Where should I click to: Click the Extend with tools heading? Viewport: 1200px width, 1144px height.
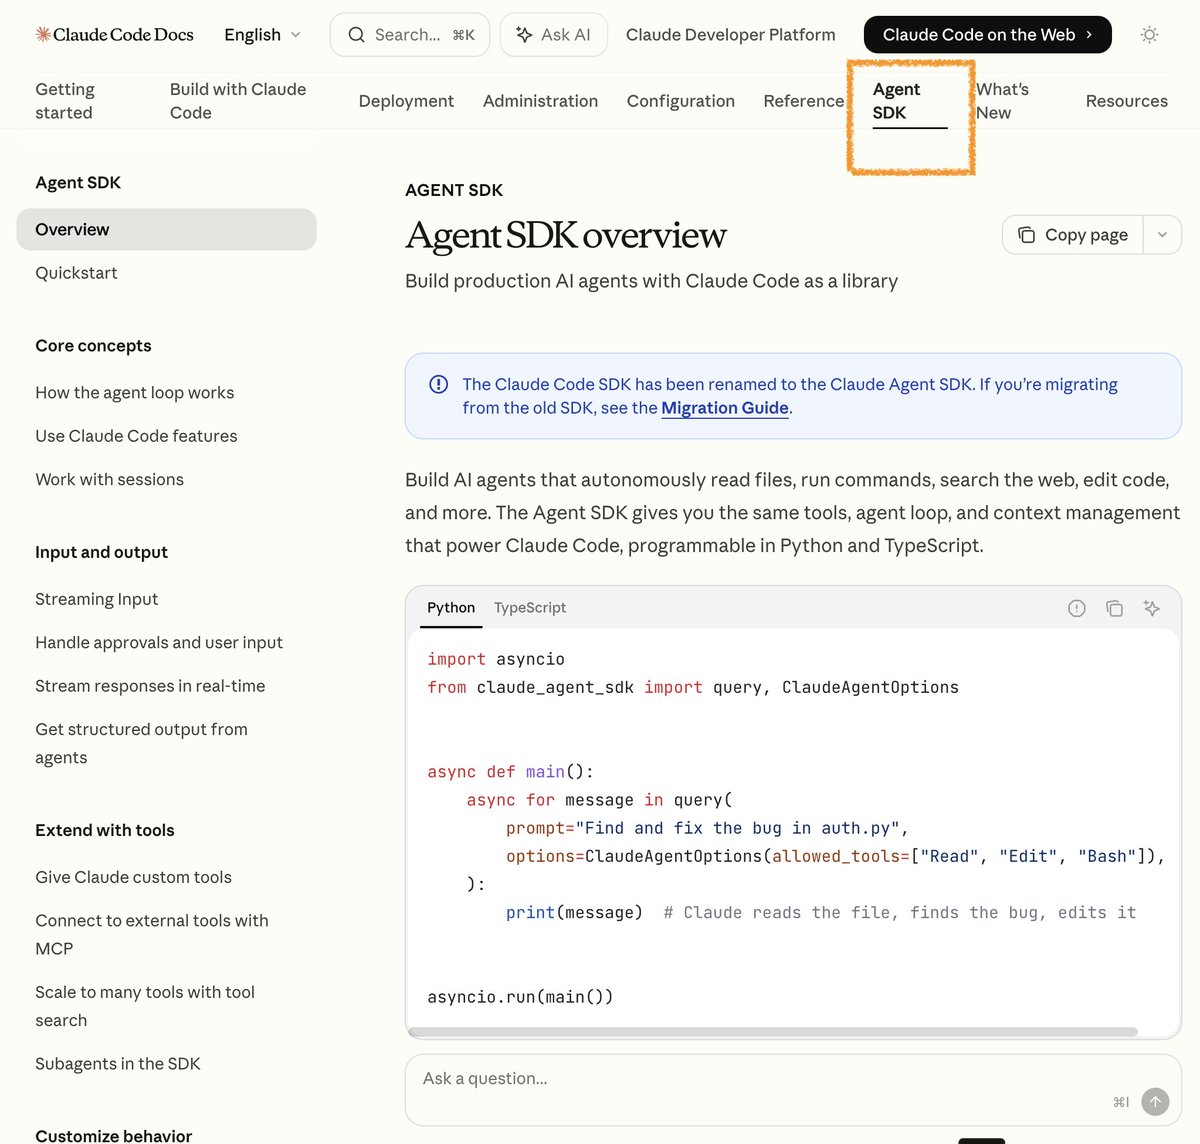pyautogui.click(x=105, y=830)
